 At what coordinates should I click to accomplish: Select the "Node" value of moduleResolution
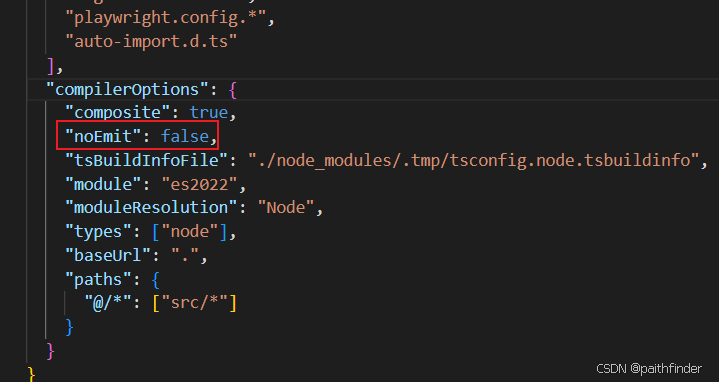click(286, 207)
